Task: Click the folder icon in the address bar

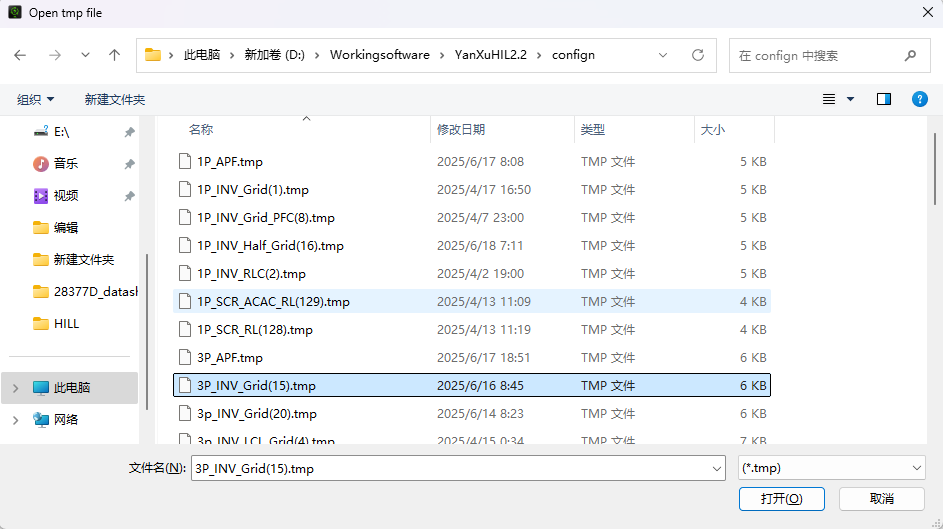Action: 153,55
